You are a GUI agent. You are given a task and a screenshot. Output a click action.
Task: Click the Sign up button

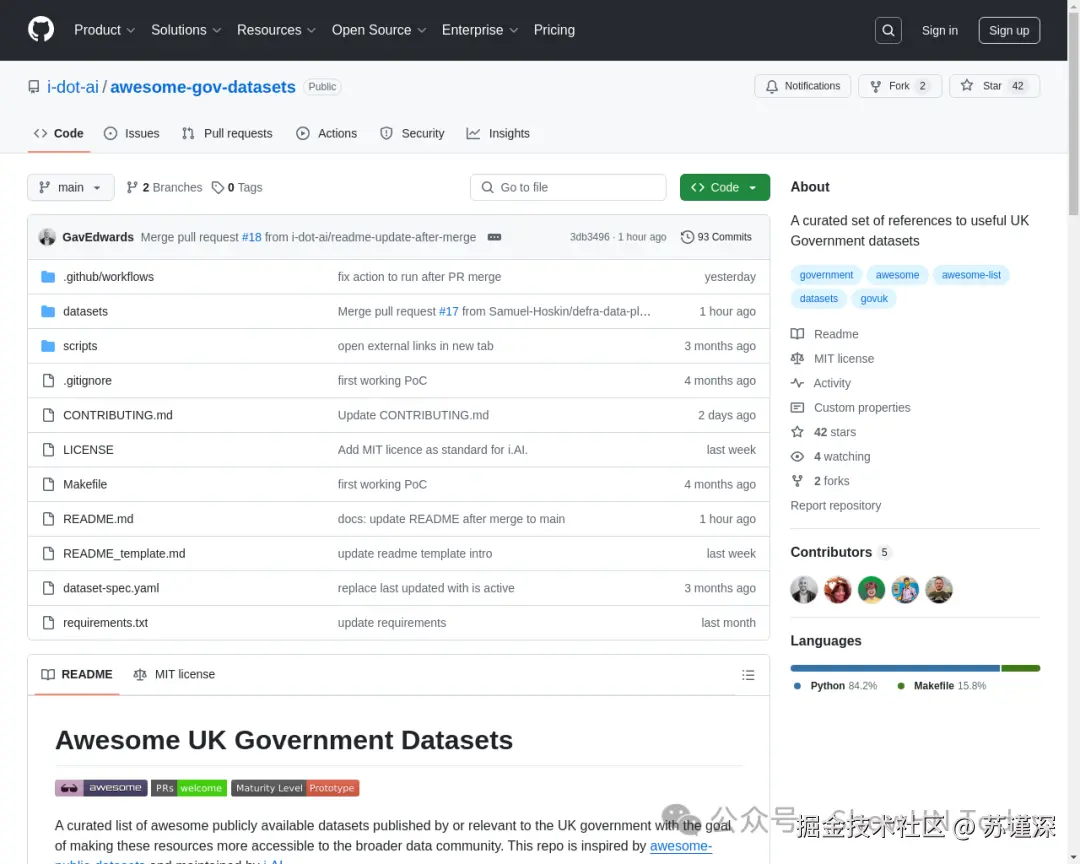pyautogui.click(x=1009, y=30)
